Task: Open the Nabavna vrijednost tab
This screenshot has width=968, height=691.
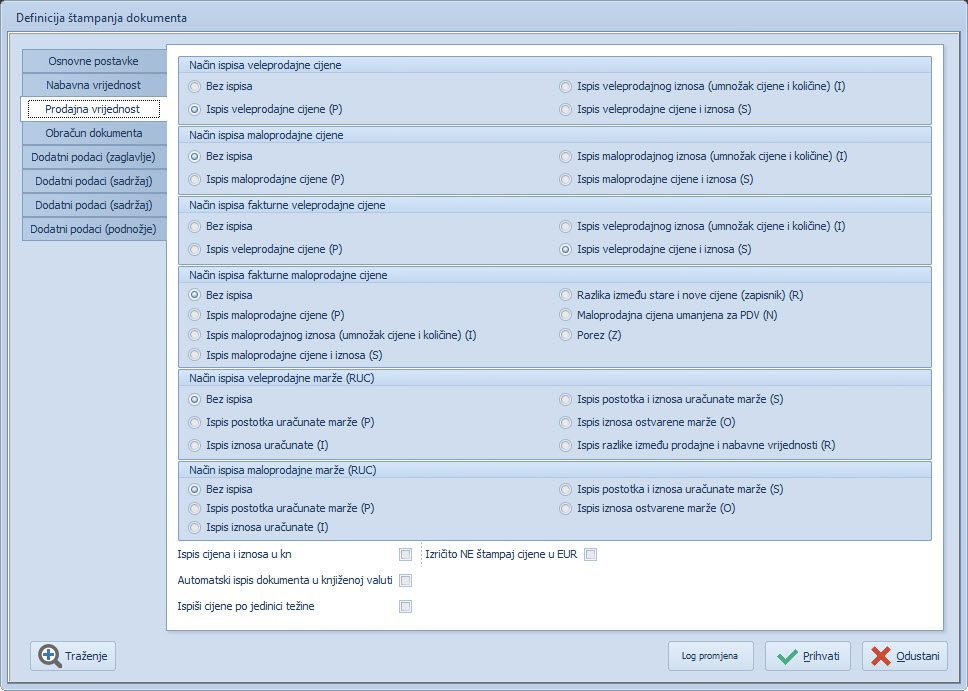Action: pyautogui.click(x=93, y=85)
